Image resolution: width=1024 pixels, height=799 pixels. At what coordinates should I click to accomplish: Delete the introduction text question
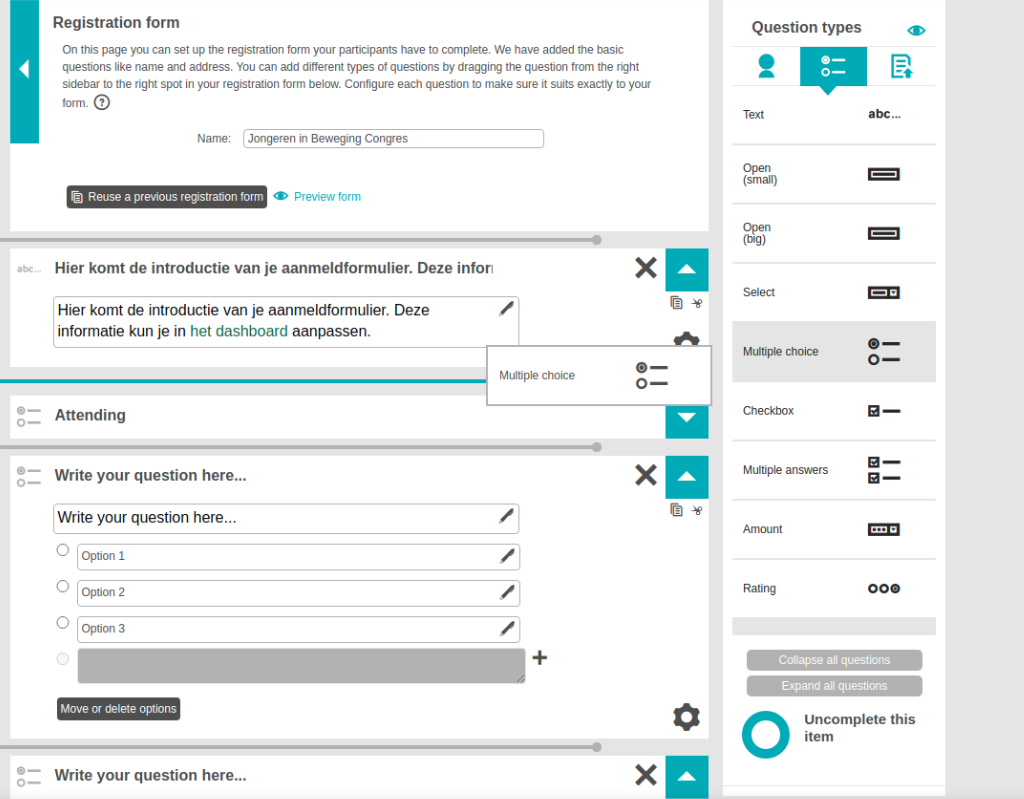645,268
